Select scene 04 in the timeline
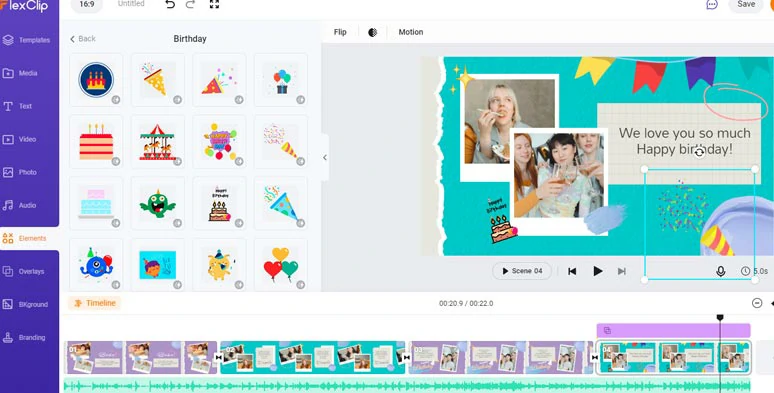Image resolution: width=774 pixels, height=393 pixels. (x=673, y=357)
